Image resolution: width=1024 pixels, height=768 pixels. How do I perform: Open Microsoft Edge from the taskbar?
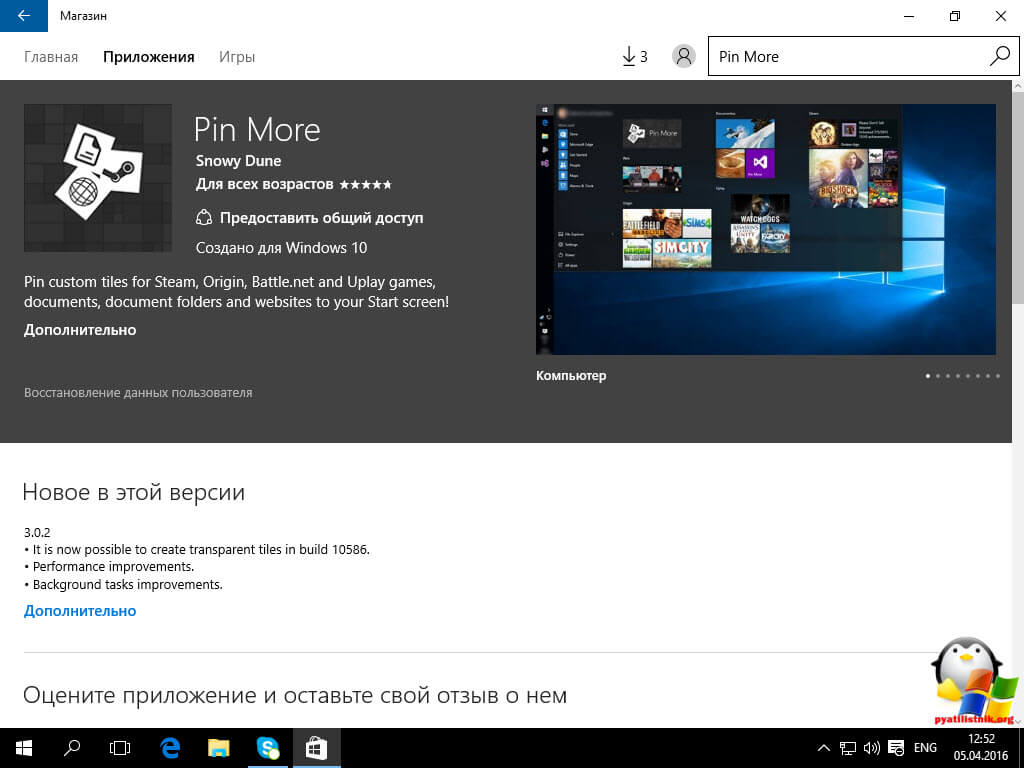pos(170,747)
